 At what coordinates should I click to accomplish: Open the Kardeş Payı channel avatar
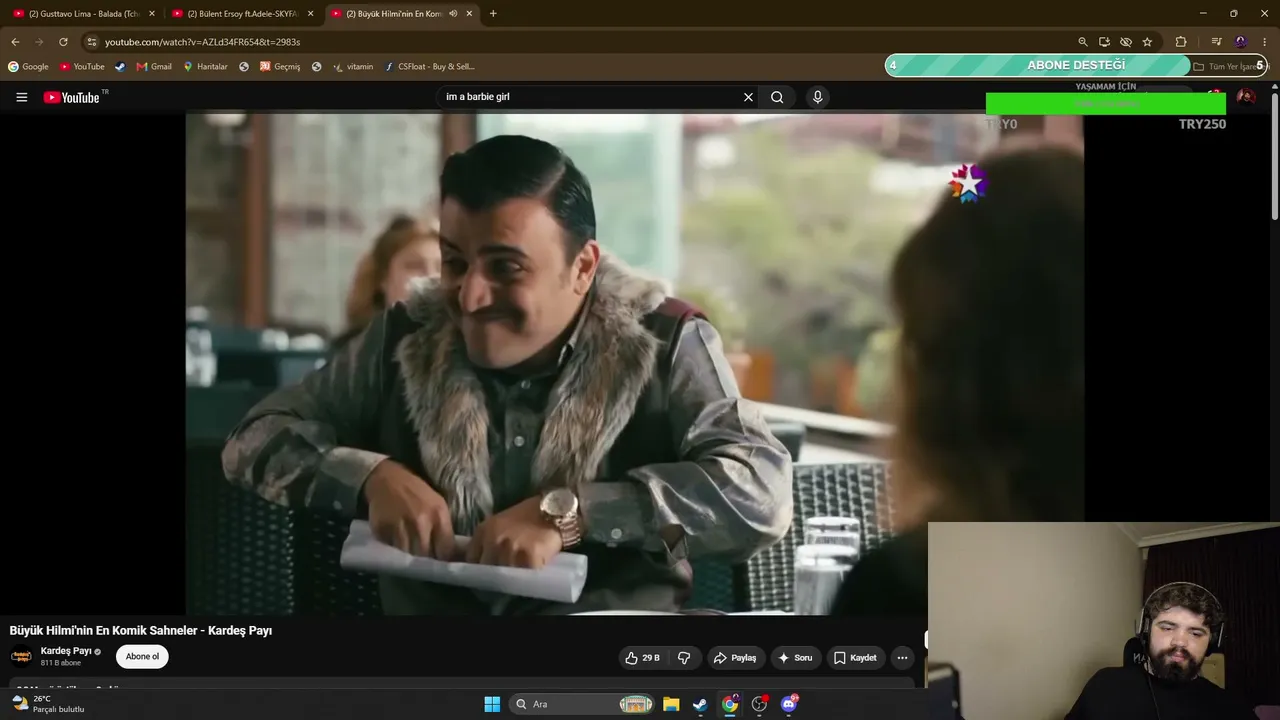(21, 657)
